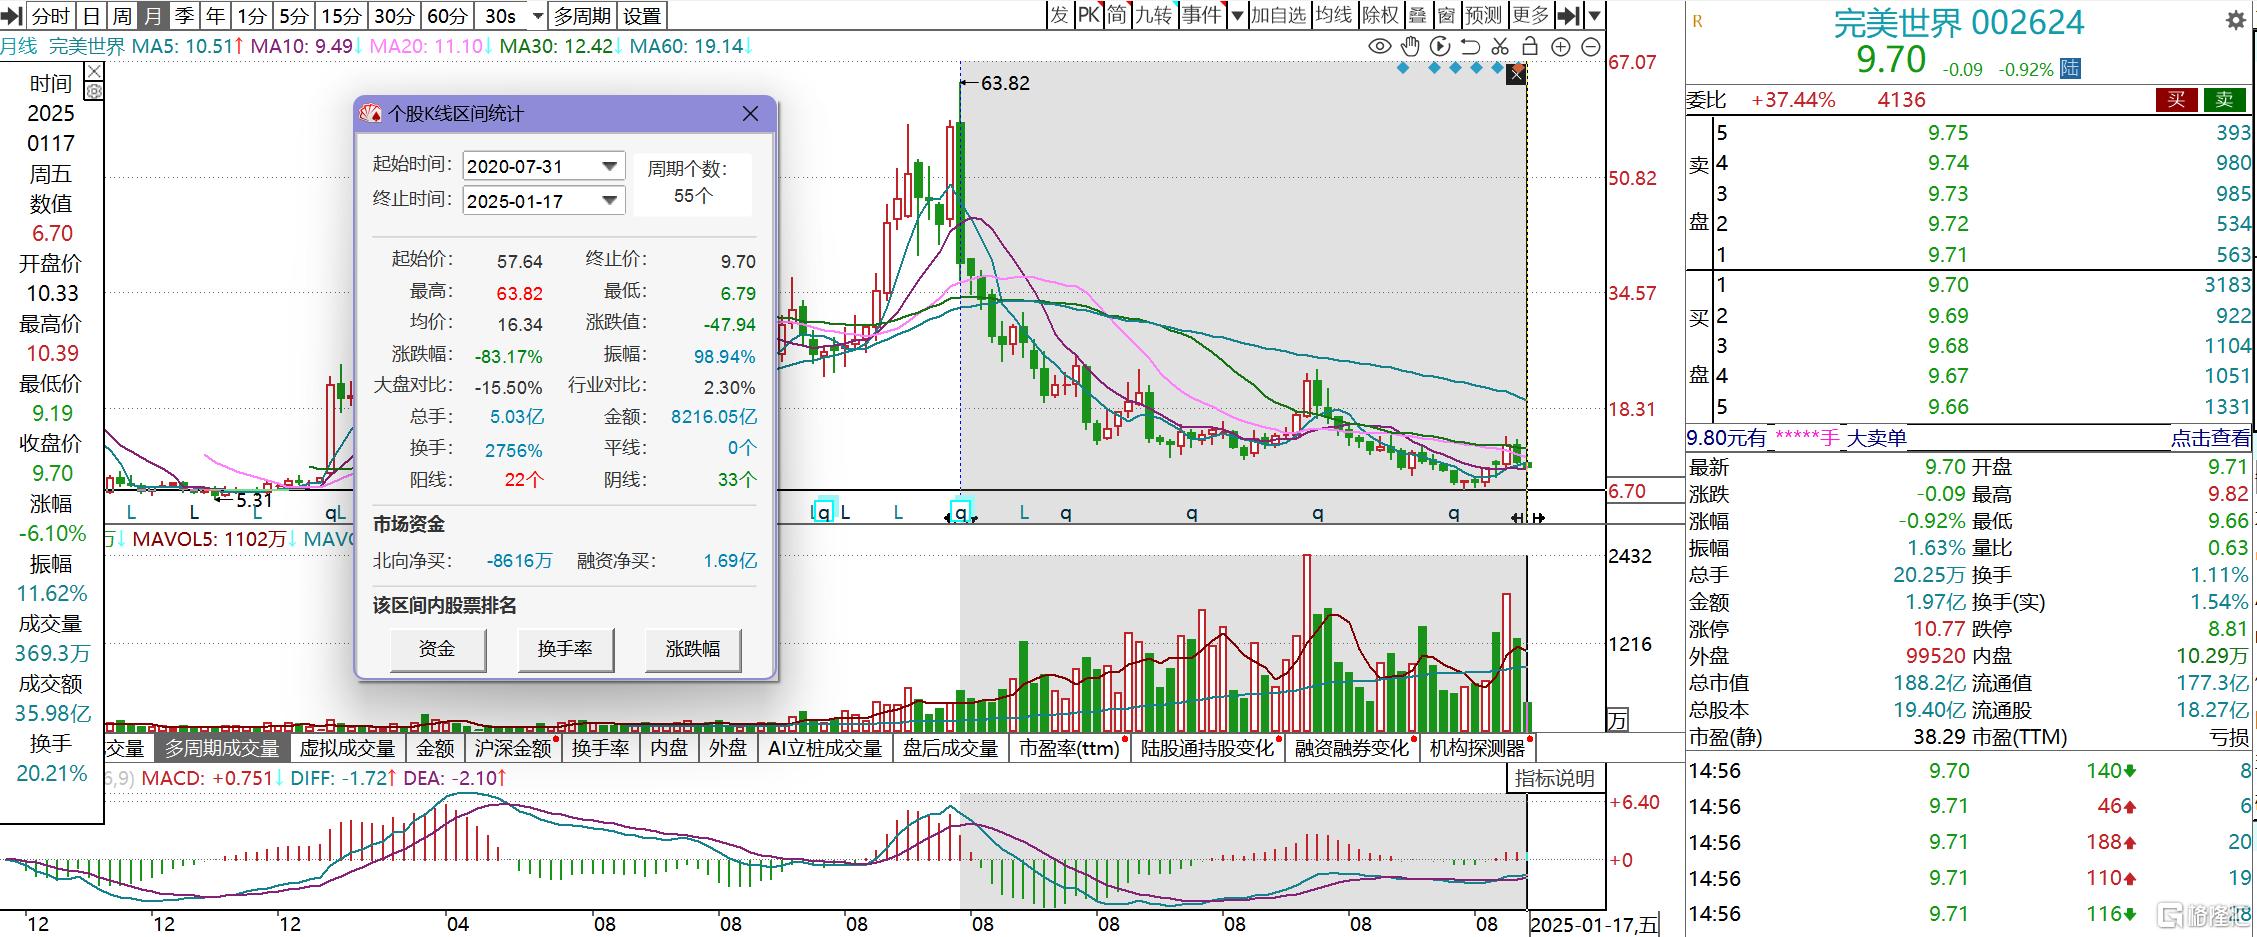The image size is (2257, 937).
Task: Click the 叠 overlay icon
Action: [x=1418, y=15]
